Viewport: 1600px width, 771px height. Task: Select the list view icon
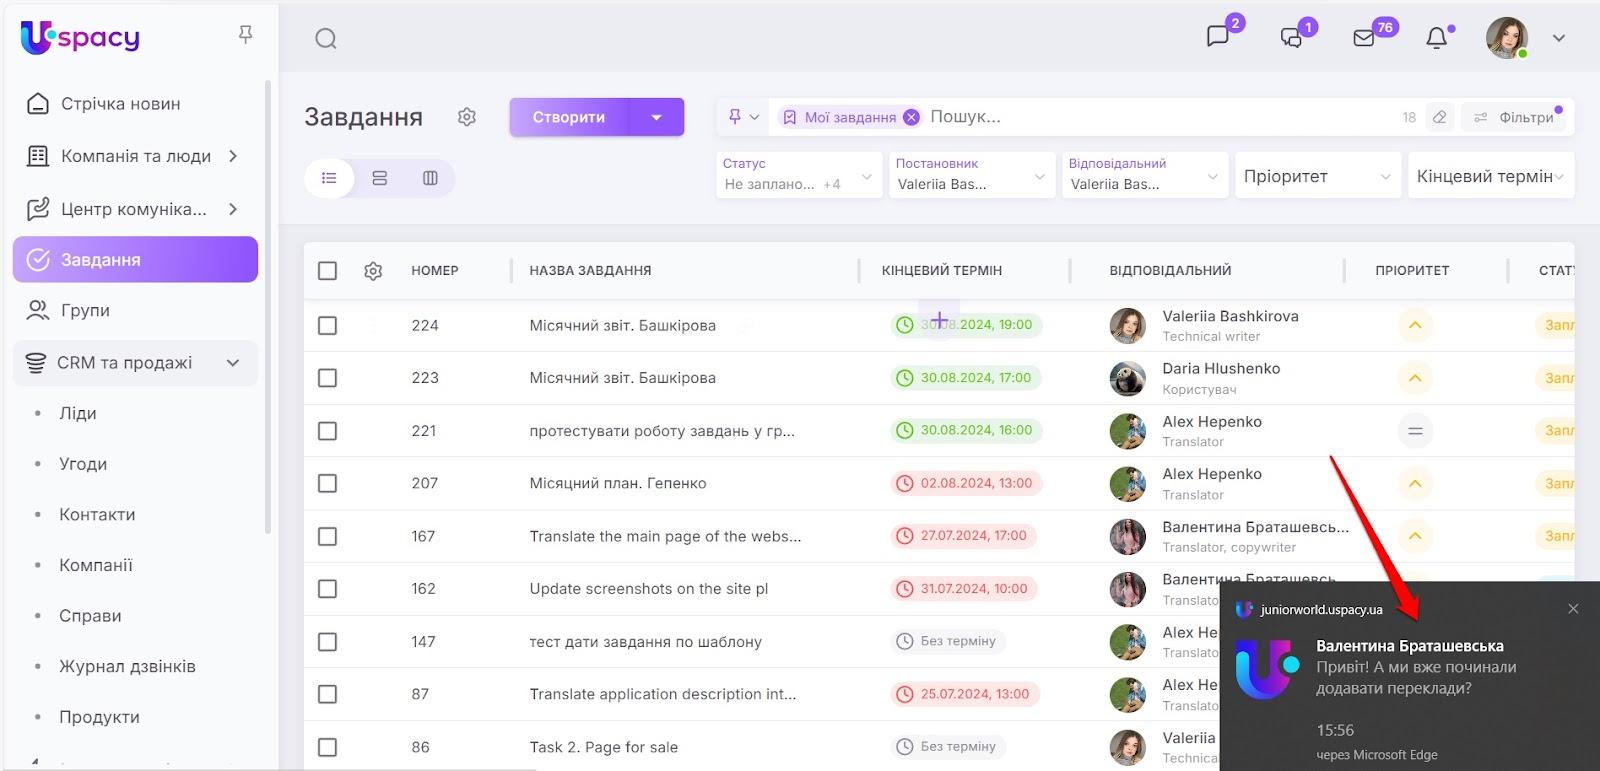329,178
